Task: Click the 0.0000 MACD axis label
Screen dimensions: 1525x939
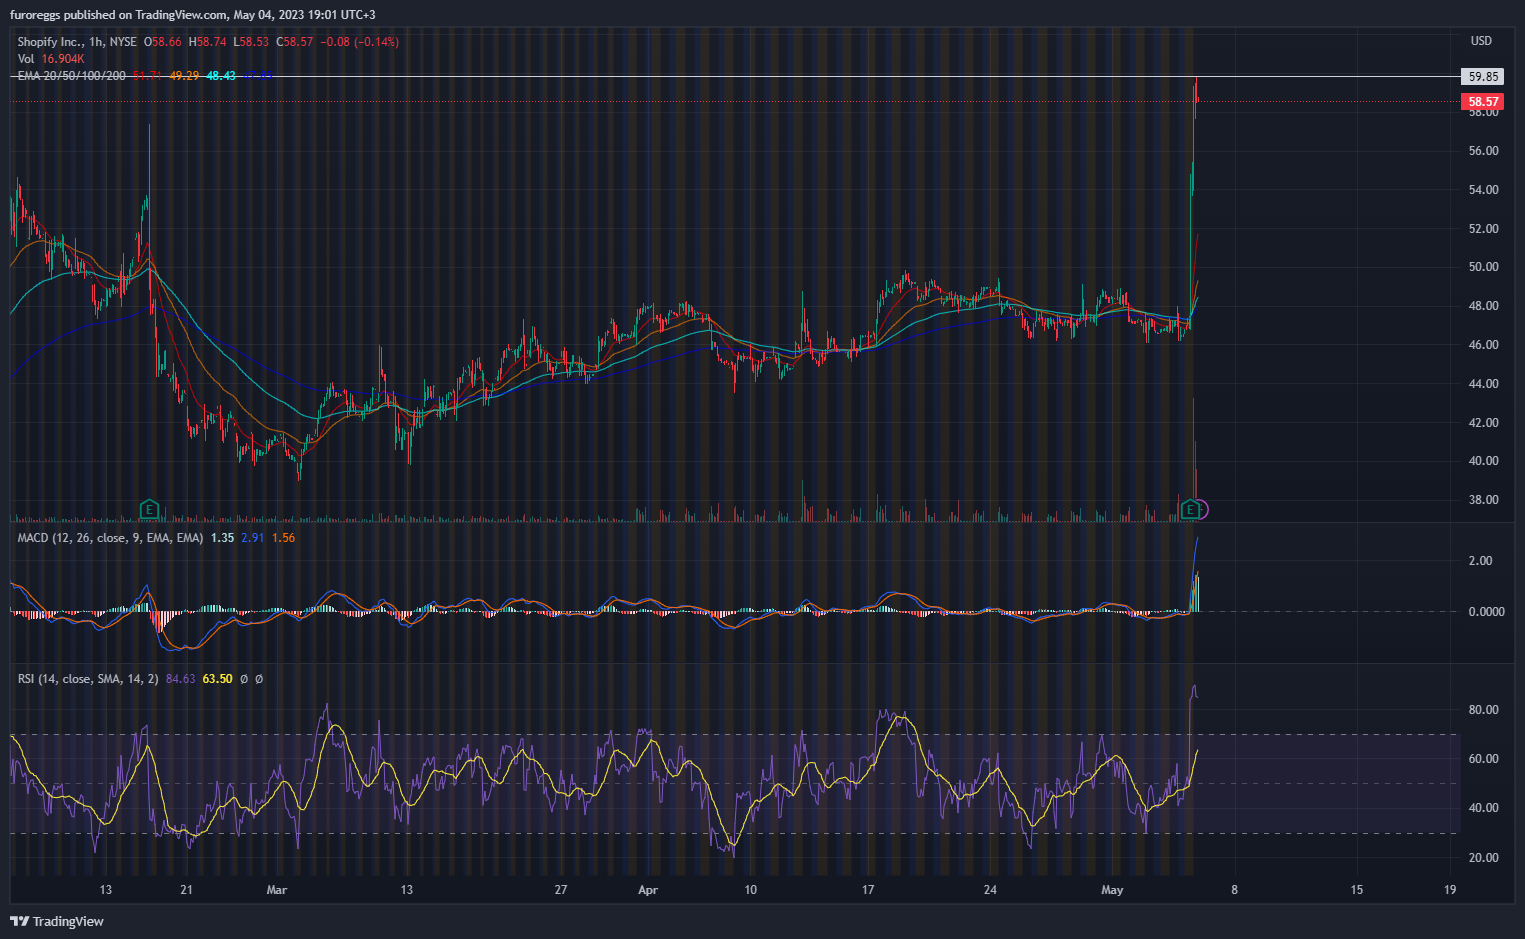Action: [1486, 612]
